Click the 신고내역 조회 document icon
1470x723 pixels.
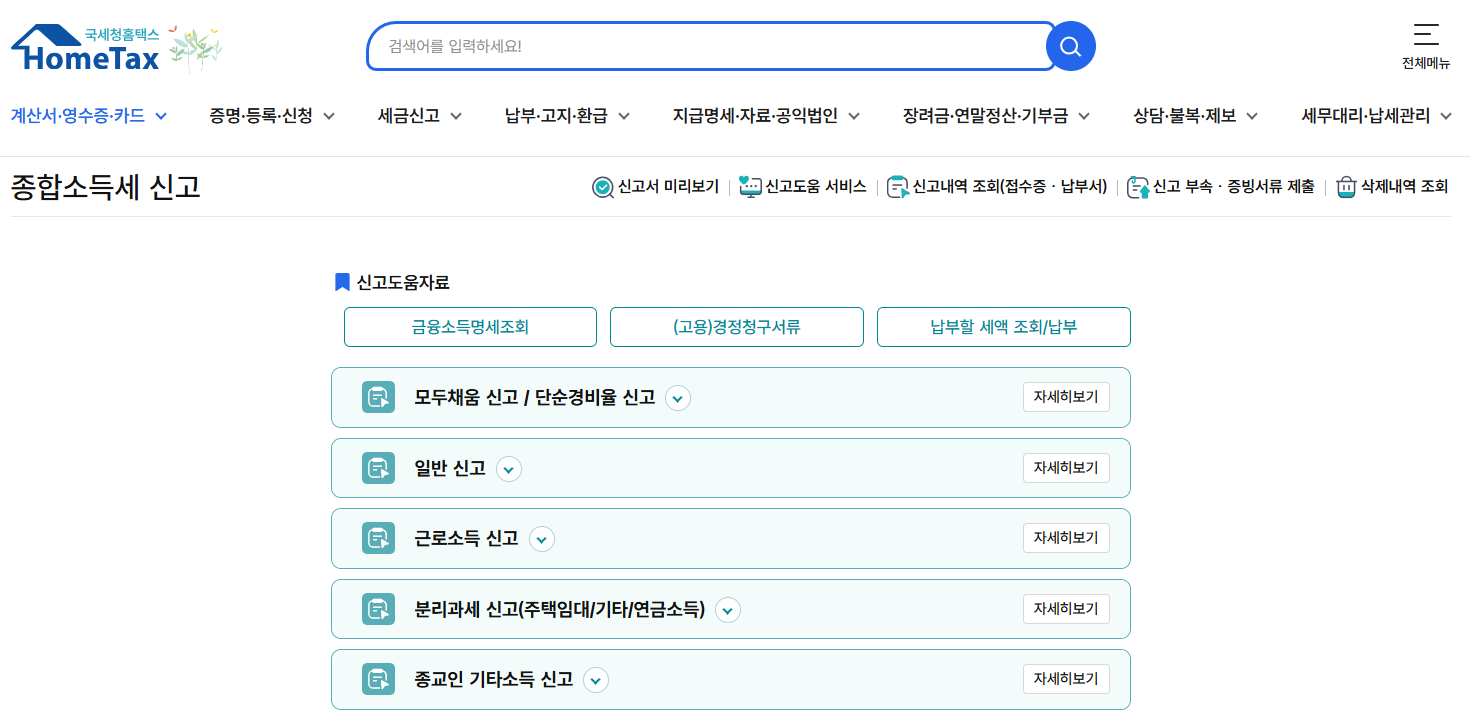point(898,187)
